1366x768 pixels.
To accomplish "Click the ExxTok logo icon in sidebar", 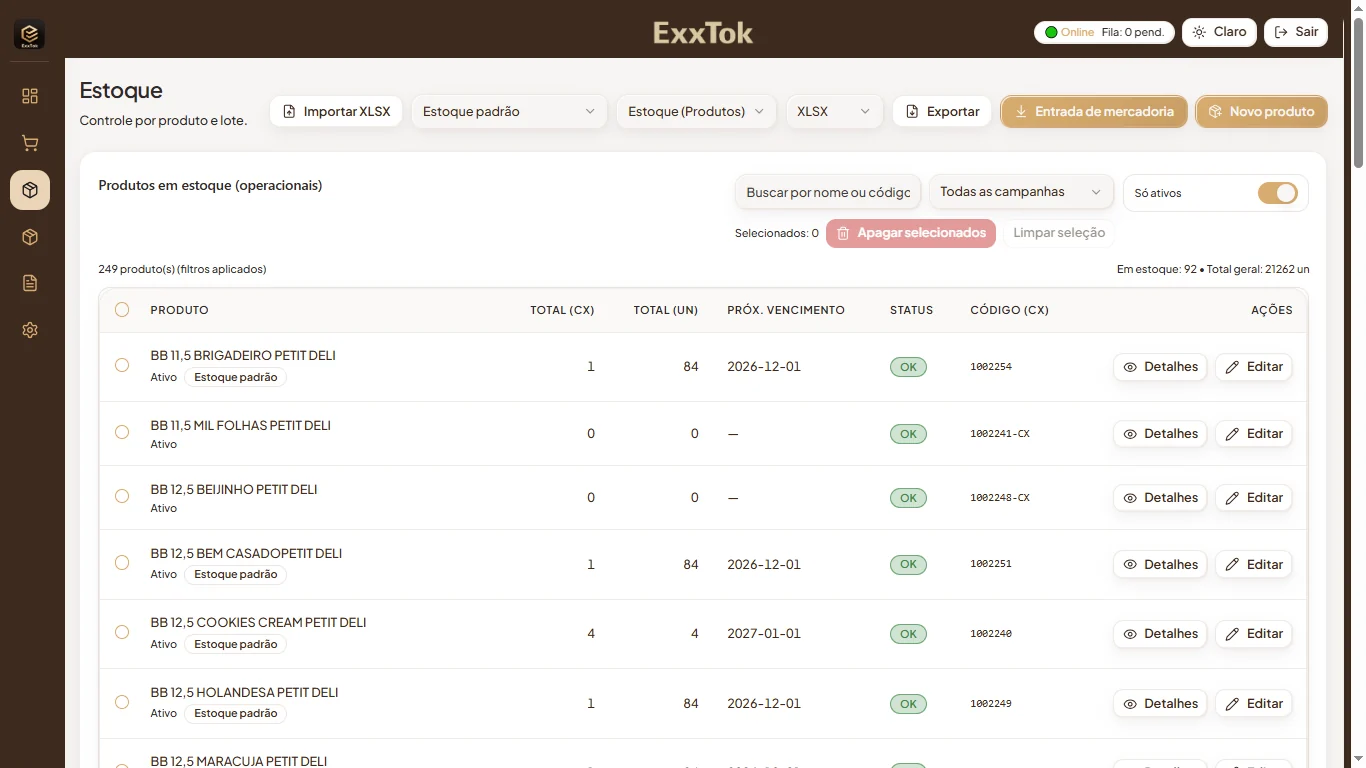I will (29, 35).
